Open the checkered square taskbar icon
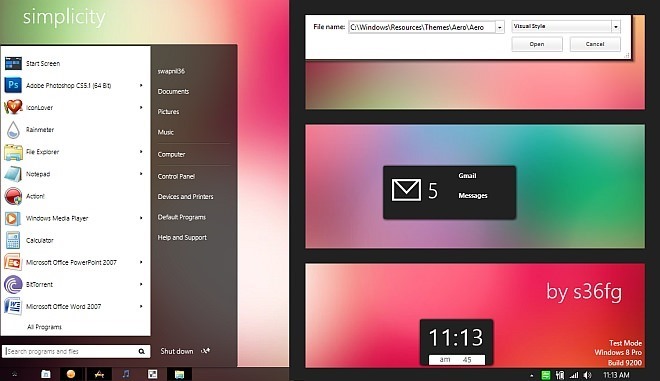The image size is (660, 381). click(x=152, y=374)
